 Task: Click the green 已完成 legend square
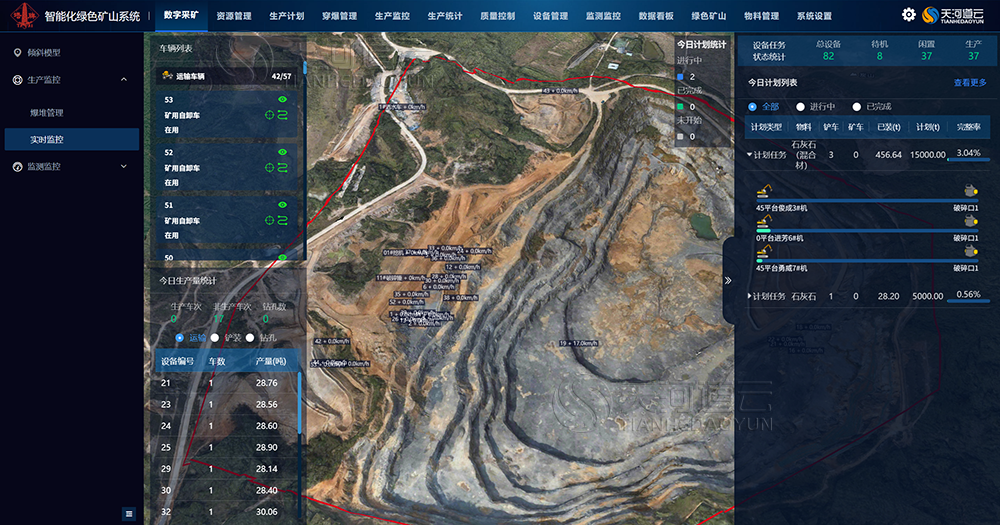click(680, 107)
